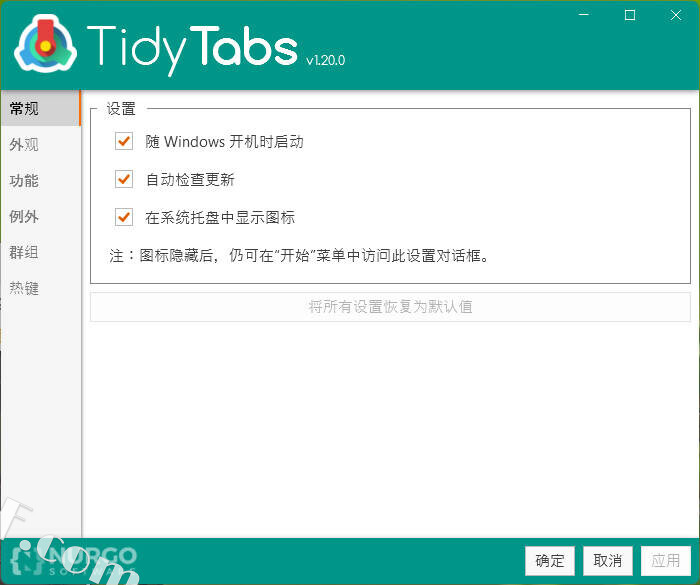Minimize the TidyTabs settings window

[x=584, y=15]
